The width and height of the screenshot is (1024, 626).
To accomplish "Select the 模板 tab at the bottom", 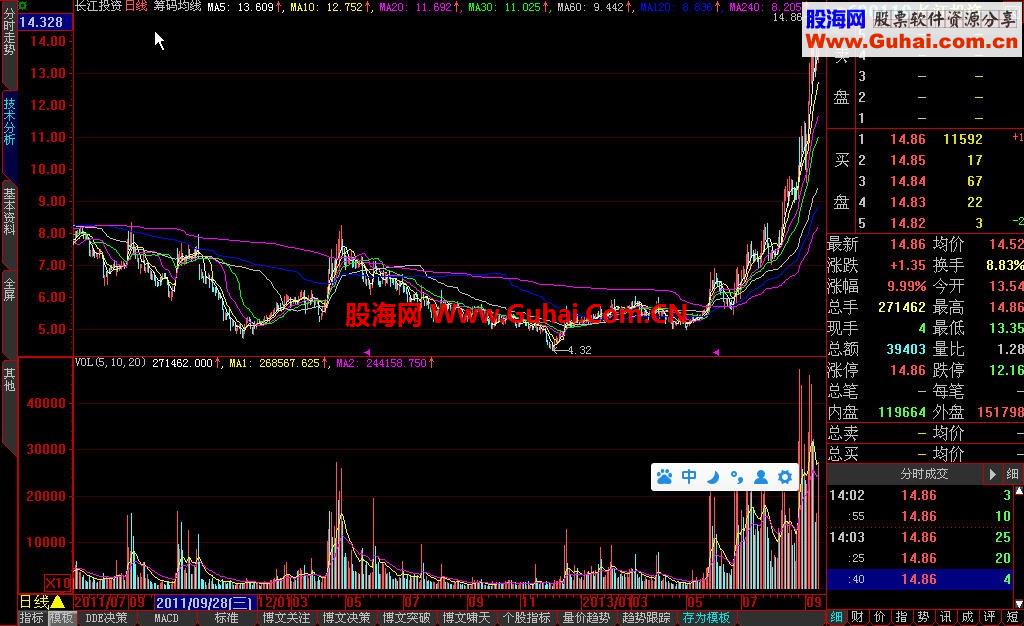I will (x=61, y=618).
